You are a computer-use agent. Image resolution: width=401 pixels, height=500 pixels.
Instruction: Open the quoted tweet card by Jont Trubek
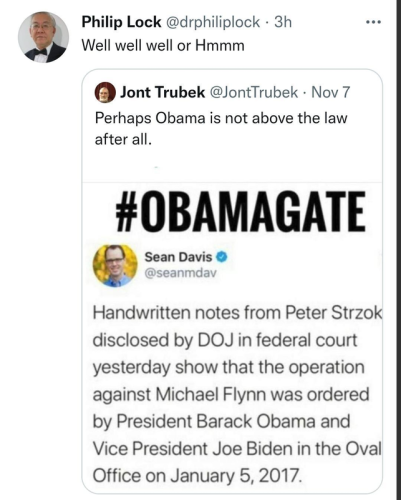pos(232,281)
